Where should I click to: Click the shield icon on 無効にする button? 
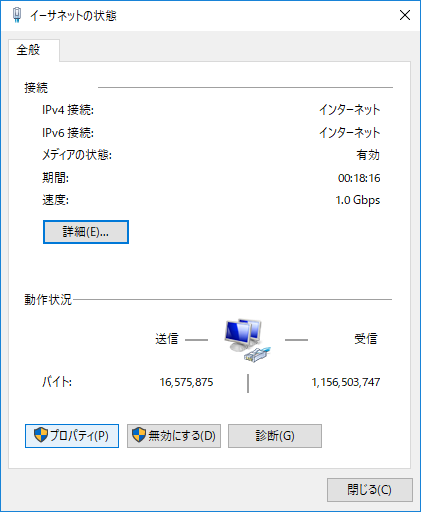tap(139, 435)
